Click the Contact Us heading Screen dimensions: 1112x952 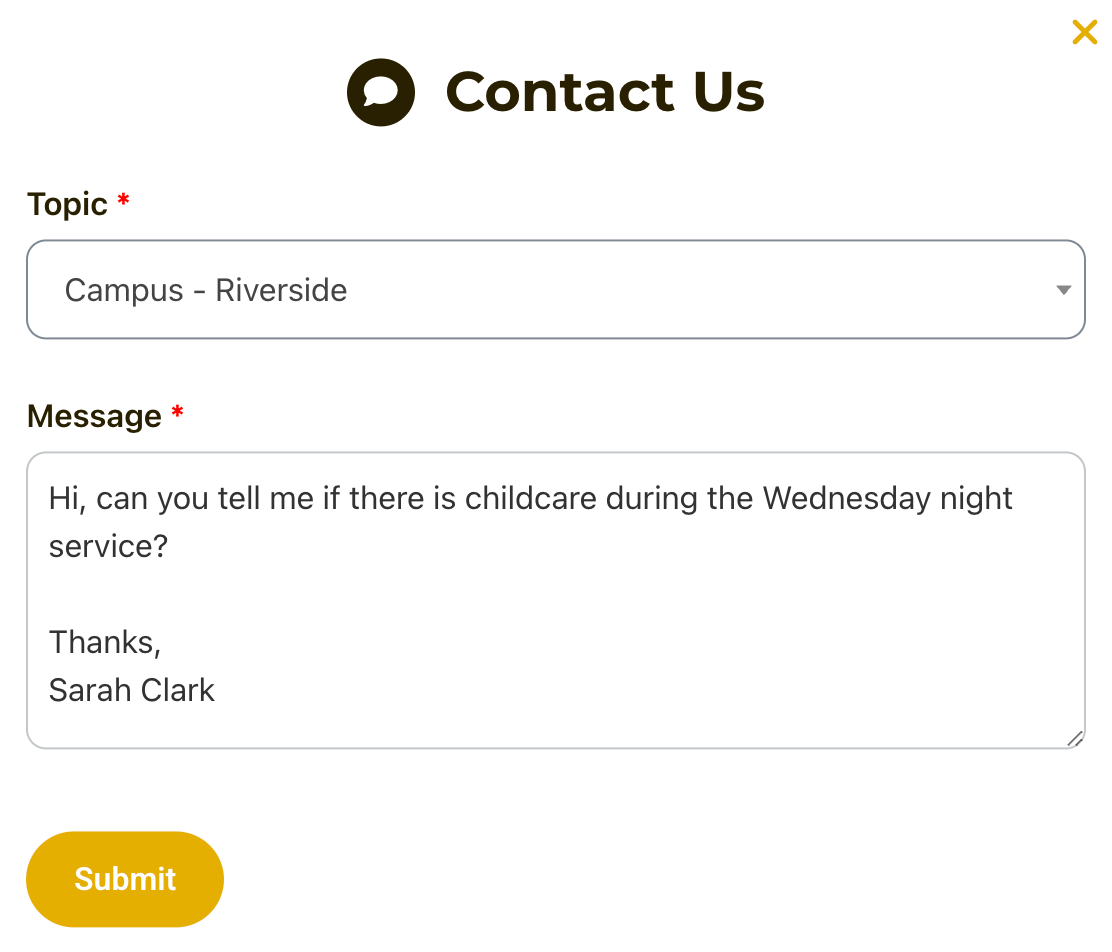click(604, 92)
